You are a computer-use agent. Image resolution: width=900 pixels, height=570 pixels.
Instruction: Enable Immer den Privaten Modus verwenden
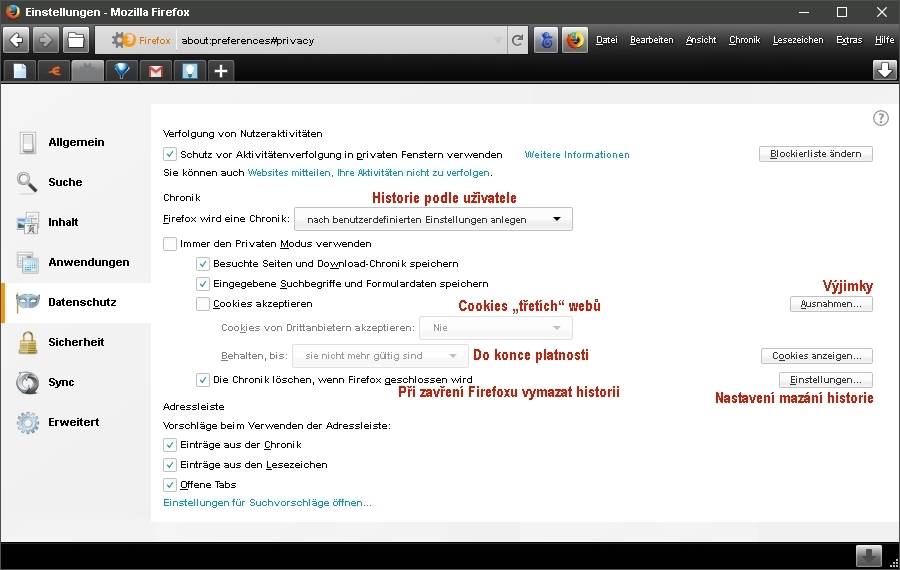click(169, 243)
